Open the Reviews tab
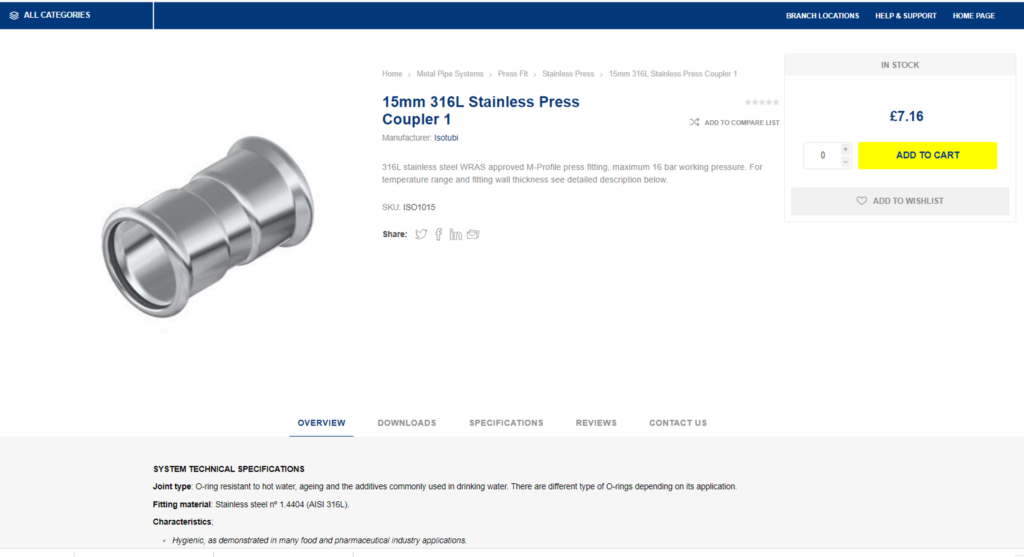 [x=596, y=423]
